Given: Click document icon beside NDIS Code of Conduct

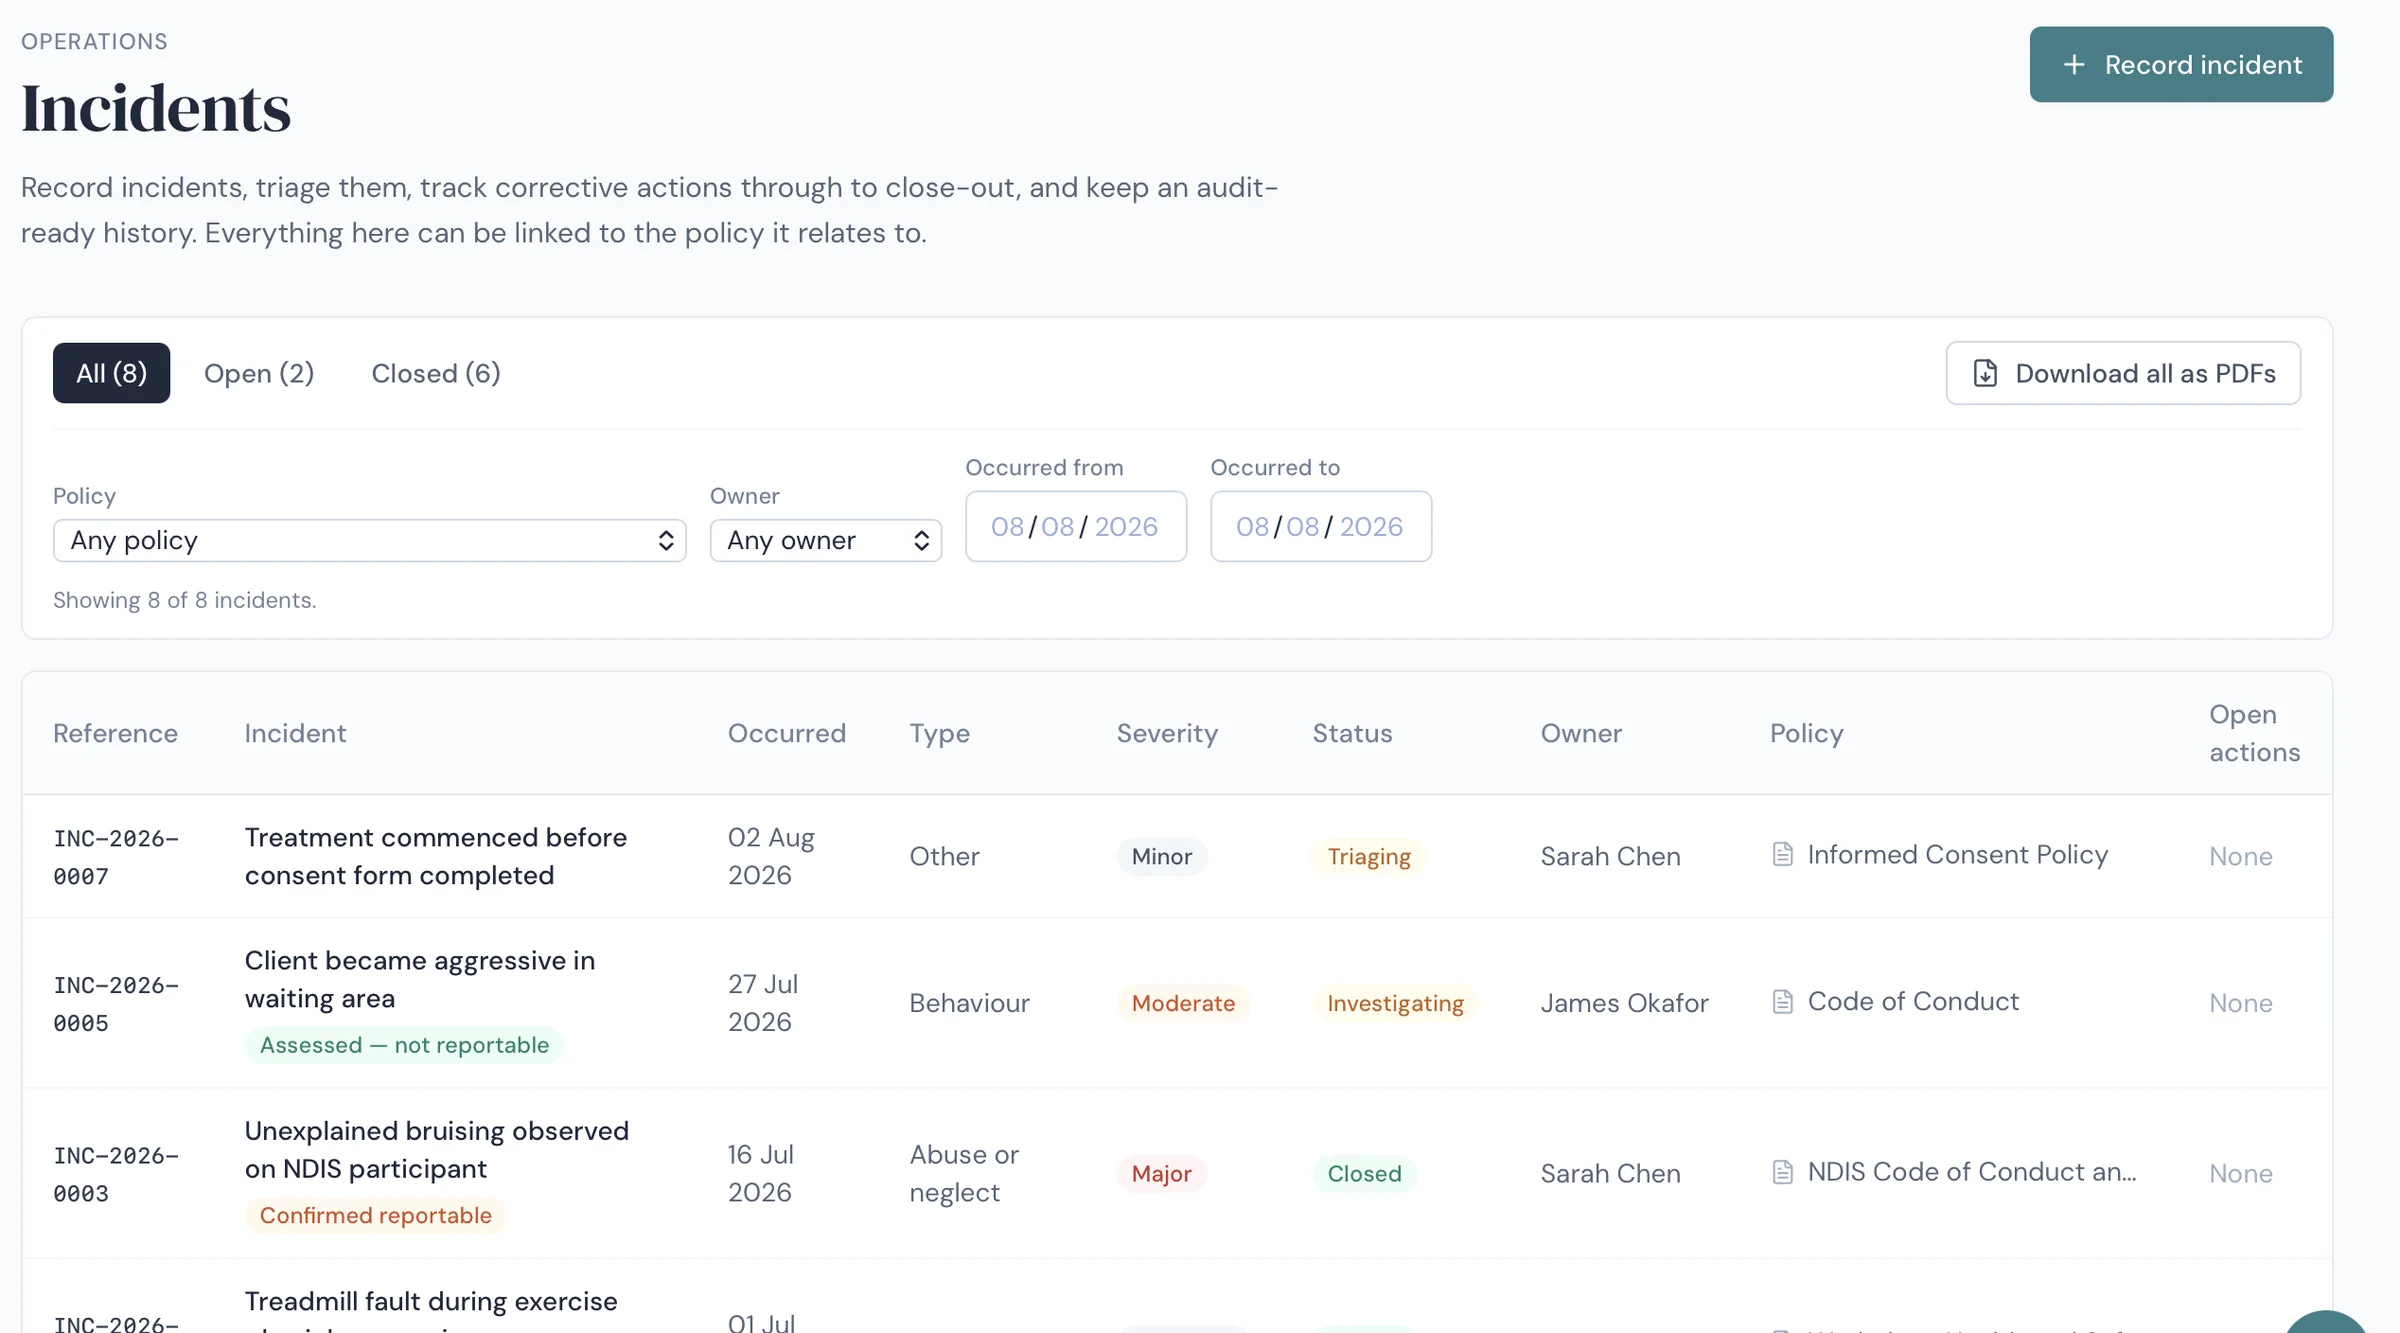Looking at the screenshot, I should (1782, 1171).
